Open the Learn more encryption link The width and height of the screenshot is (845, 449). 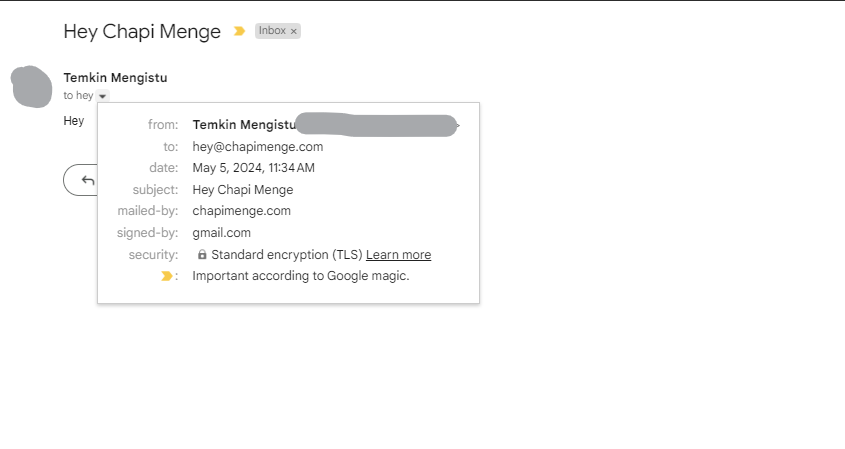point(398,255)
